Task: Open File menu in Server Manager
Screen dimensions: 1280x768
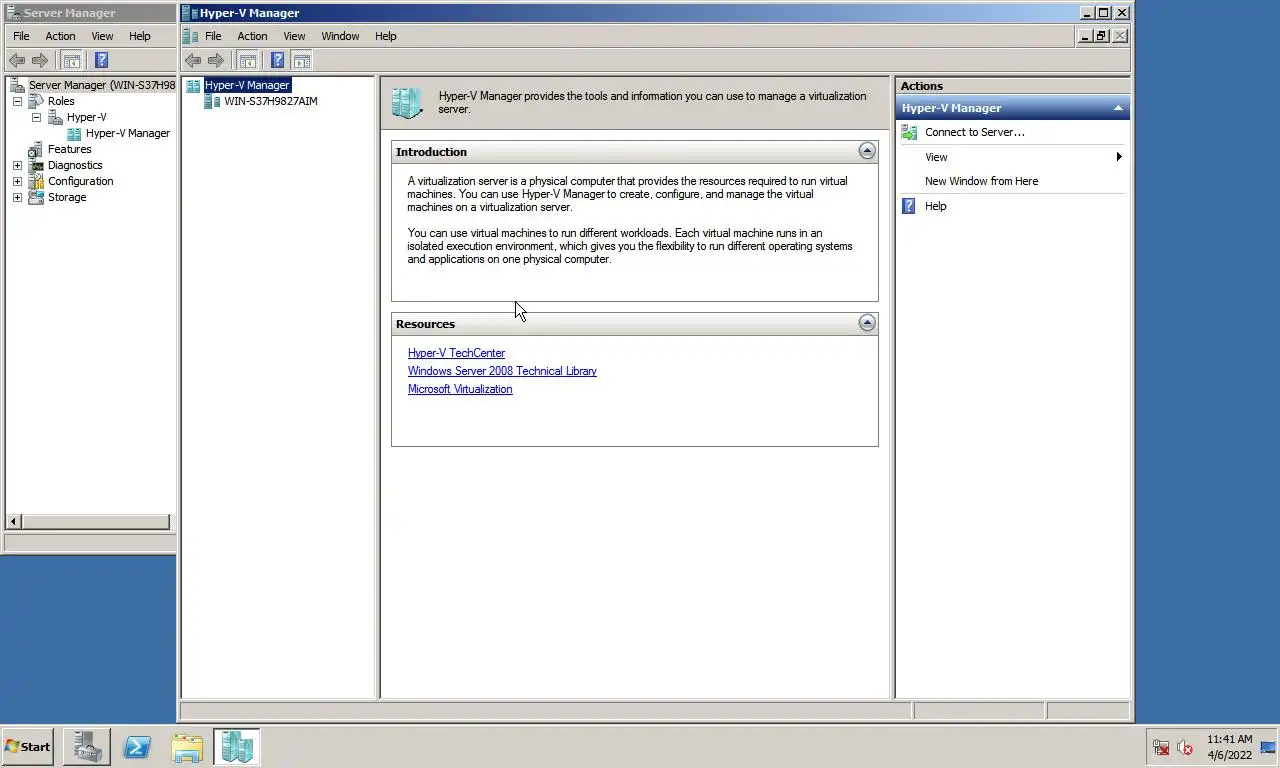Action: (x=21, y=36)
